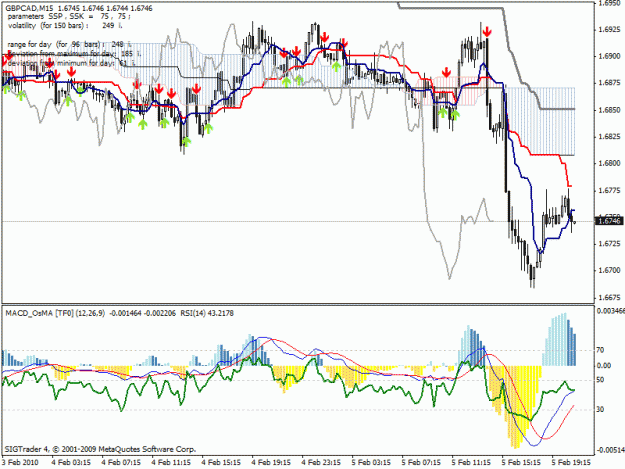The height and width of the screenshot is (469, 625).
Task: Click the MACD_OsMA [TF0] (12,26,9) indicator label
Action: click(55, 314)
